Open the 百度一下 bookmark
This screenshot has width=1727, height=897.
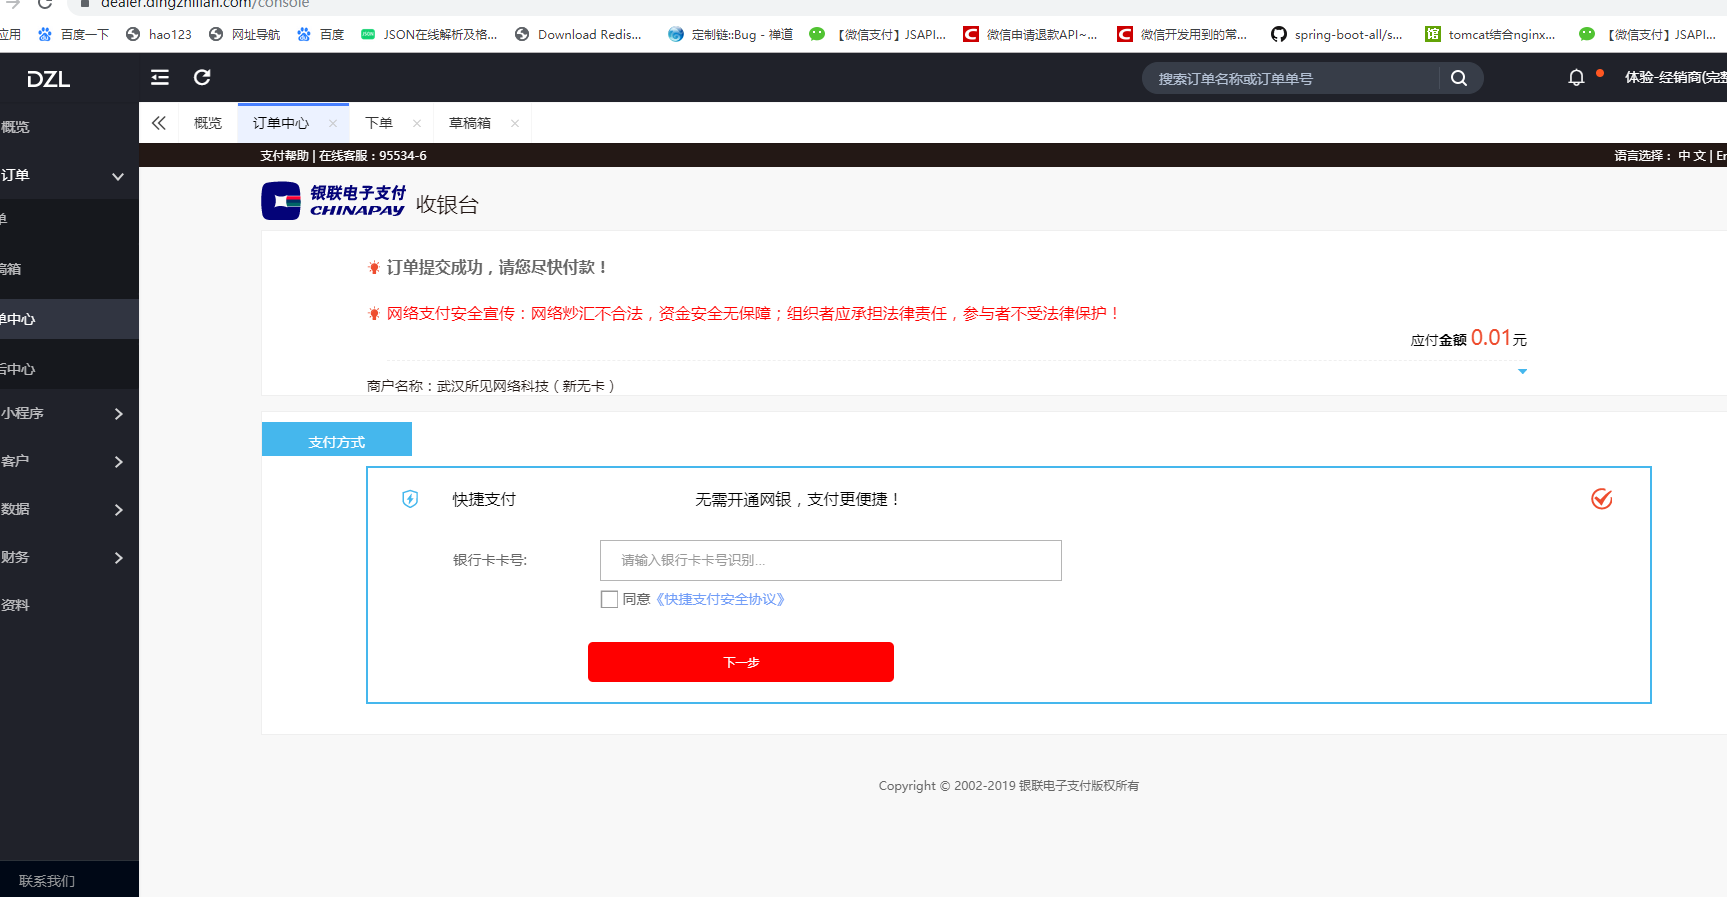[73, 34]
